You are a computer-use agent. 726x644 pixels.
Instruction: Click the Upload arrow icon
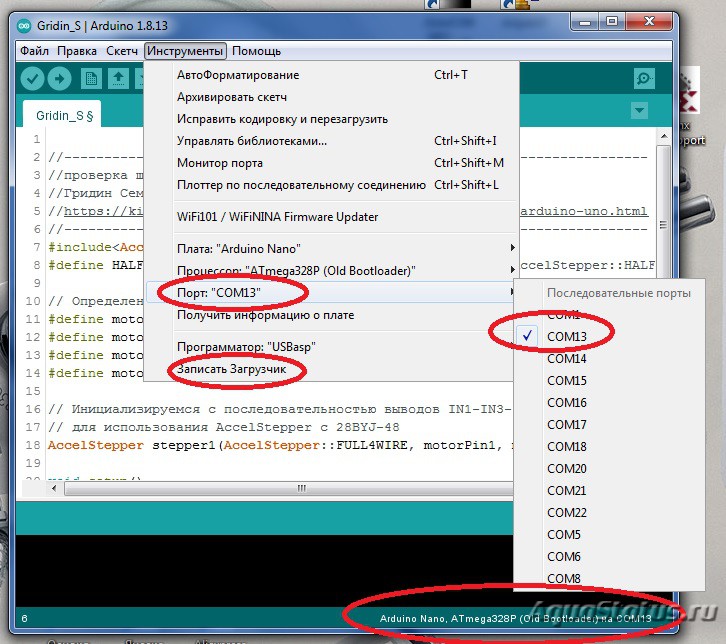click(59, 79)
